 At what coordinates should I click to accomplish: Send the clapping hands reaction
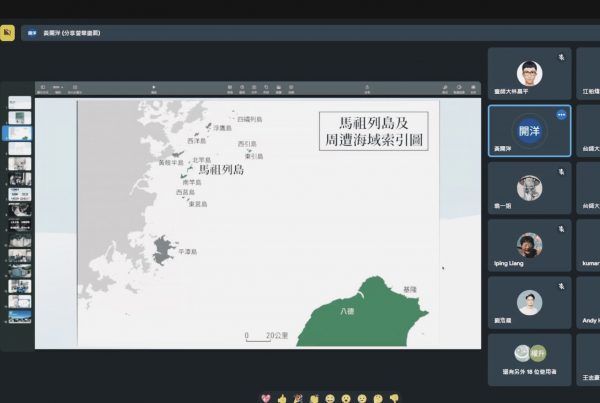coord(313,397)
